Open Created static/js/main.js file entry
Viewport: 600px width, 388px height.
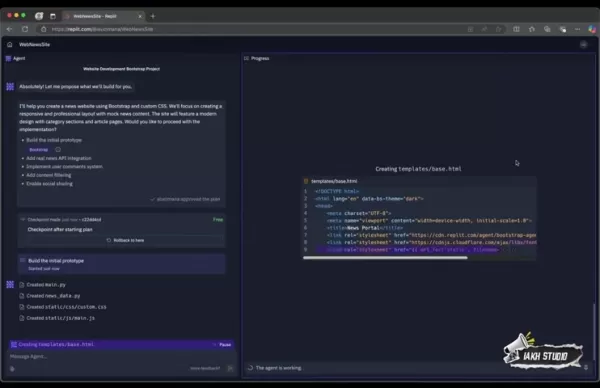[57, 318]
